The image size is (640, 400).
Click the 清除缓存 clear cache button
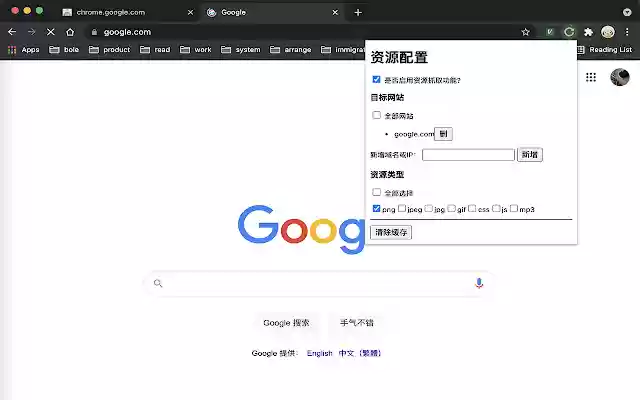(x=391, y=232)
